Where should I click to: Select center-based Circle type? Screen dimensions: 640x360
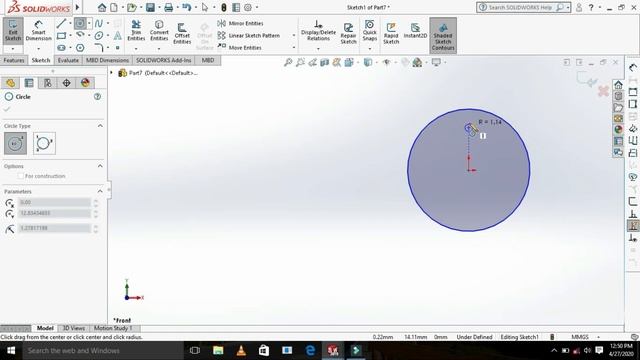pyautogui.click(x=16, y=143)
